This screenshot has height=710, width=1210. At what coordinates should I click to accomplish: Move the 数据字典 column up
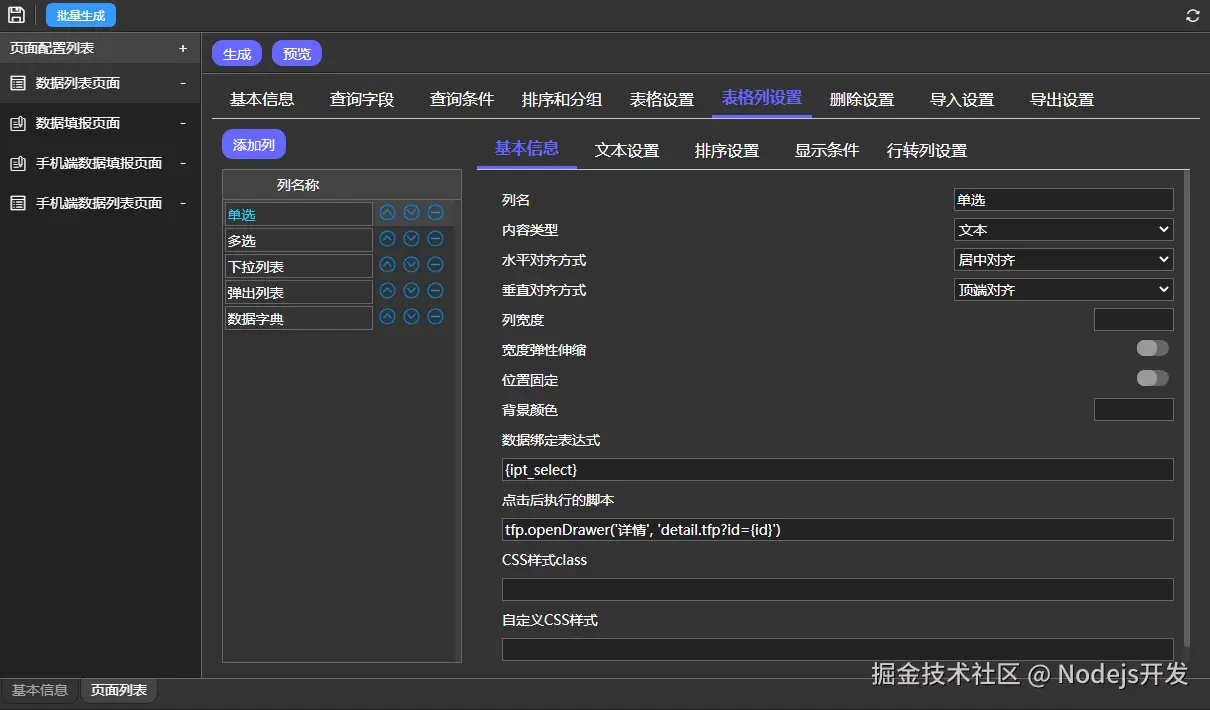tap(387, 317)
